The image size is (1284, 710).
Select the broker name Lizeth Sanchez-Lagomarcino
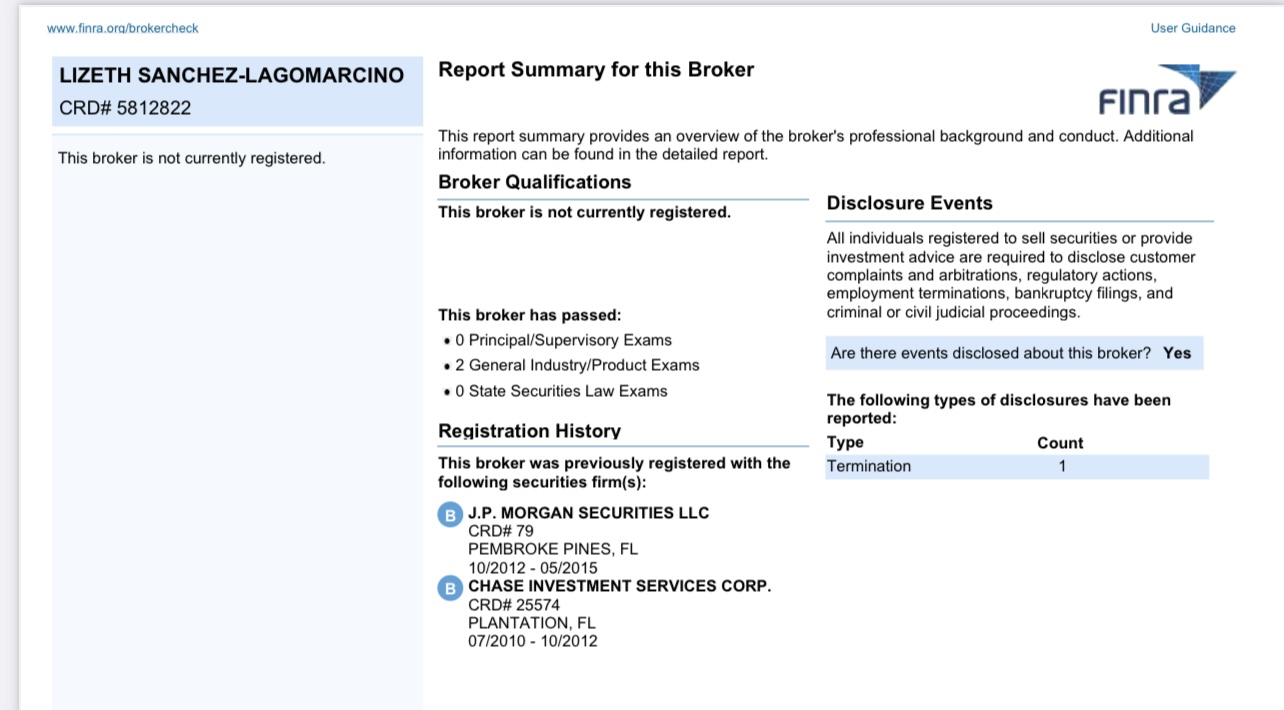click(x=232, y=76)
